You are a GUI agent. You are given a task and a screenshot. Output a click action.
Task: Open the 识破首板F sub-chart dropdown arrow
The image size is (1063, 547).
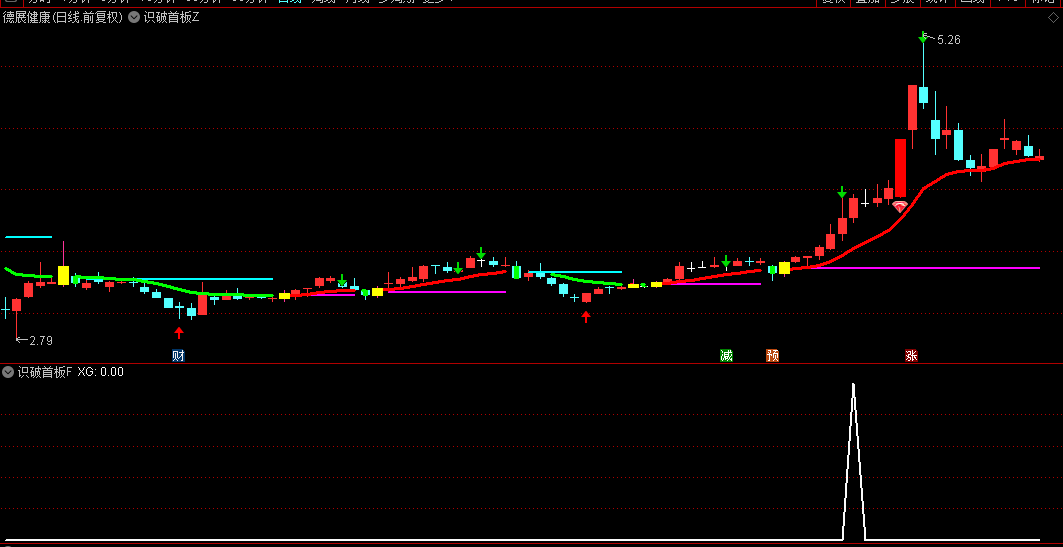[x=8, y=371]
